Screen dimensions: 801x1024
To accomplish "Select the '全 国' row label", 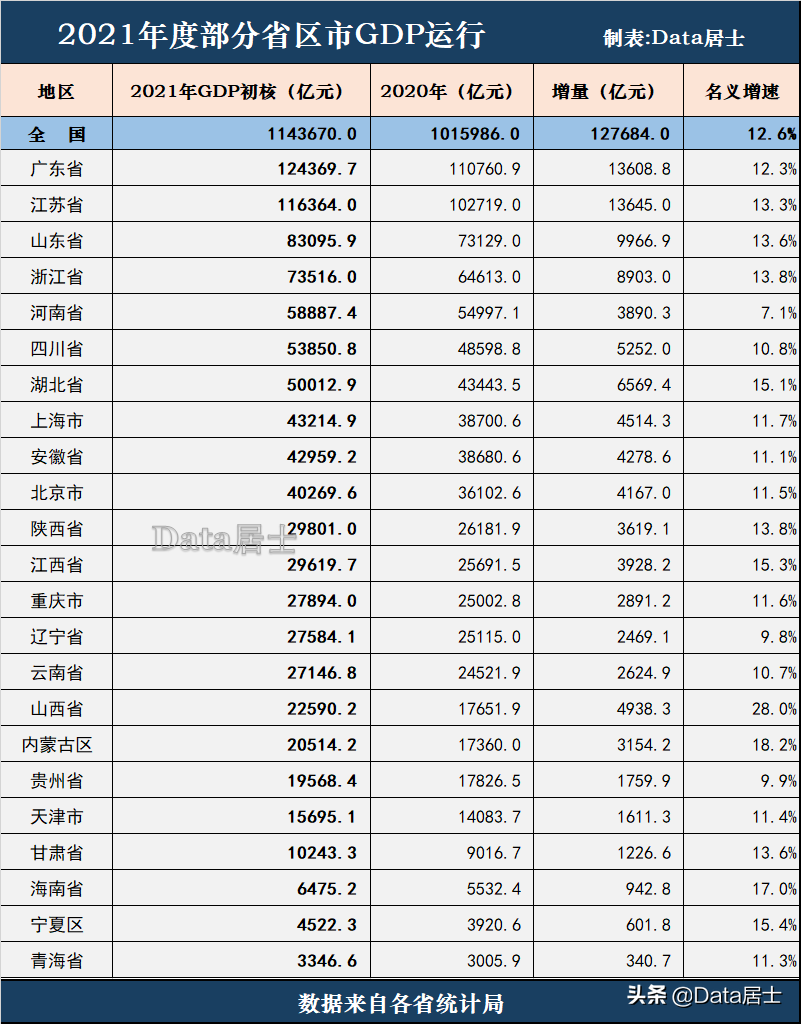I will pos(57,135).
